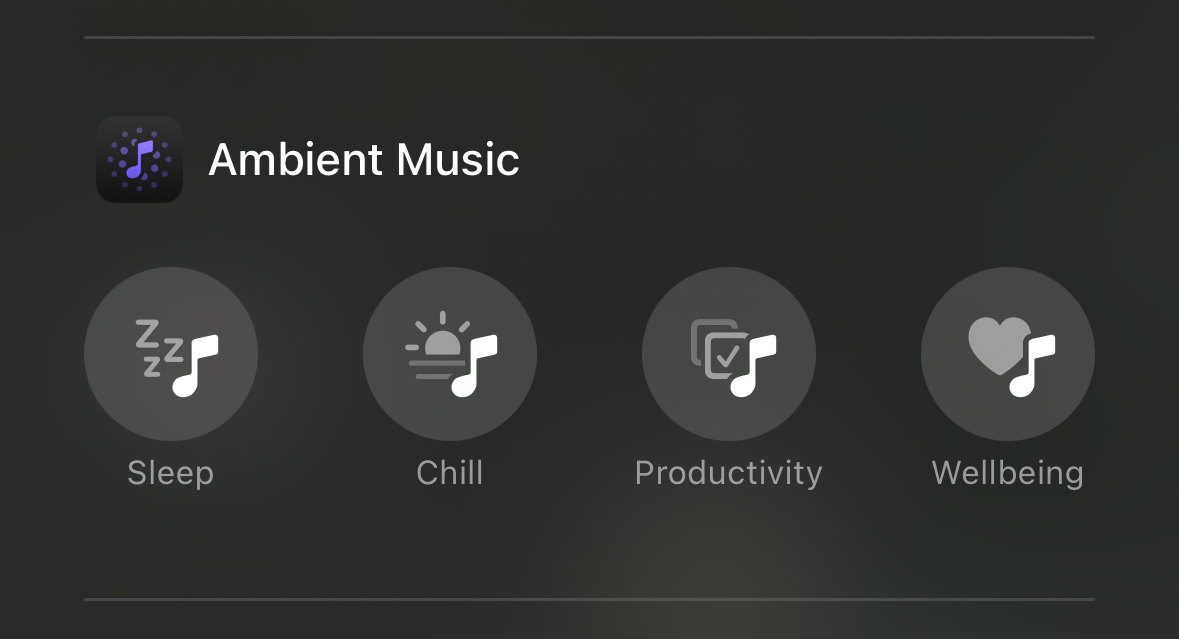Click the Ambient Music title text
The image size is (1179, 639).
(x=364, y=159)
